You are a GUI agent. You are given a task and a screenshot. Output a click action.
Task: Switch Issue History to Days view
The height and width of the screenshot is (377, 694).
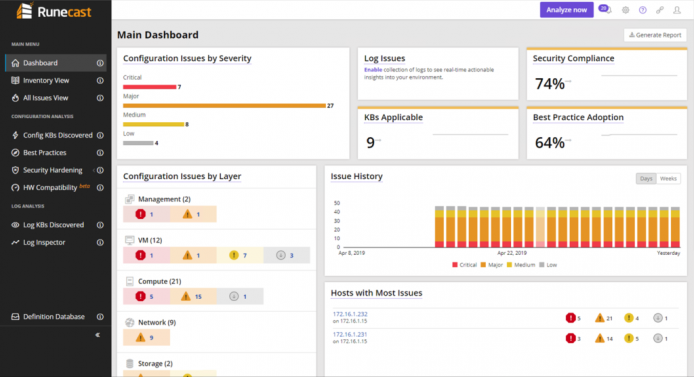(646, 179)
